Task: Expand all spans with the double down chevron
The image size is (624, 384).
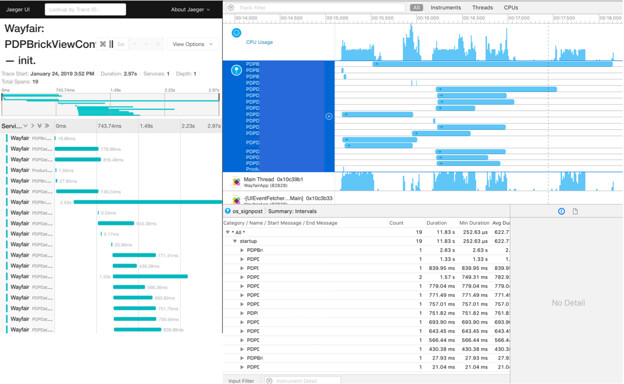Action: tap(39, 126)
